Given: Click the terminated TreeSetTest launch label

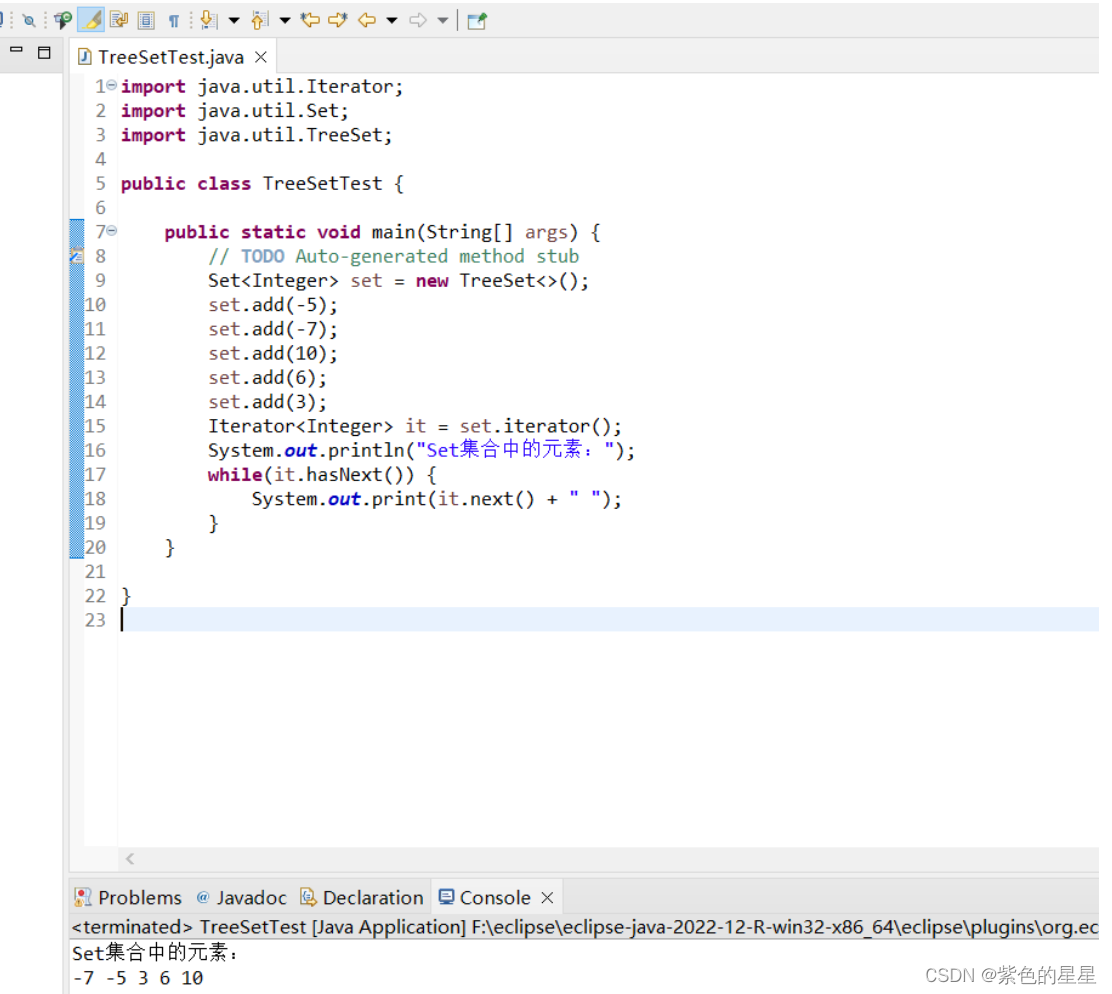Looking at the screenshot, I should click(x=584, y=927).
